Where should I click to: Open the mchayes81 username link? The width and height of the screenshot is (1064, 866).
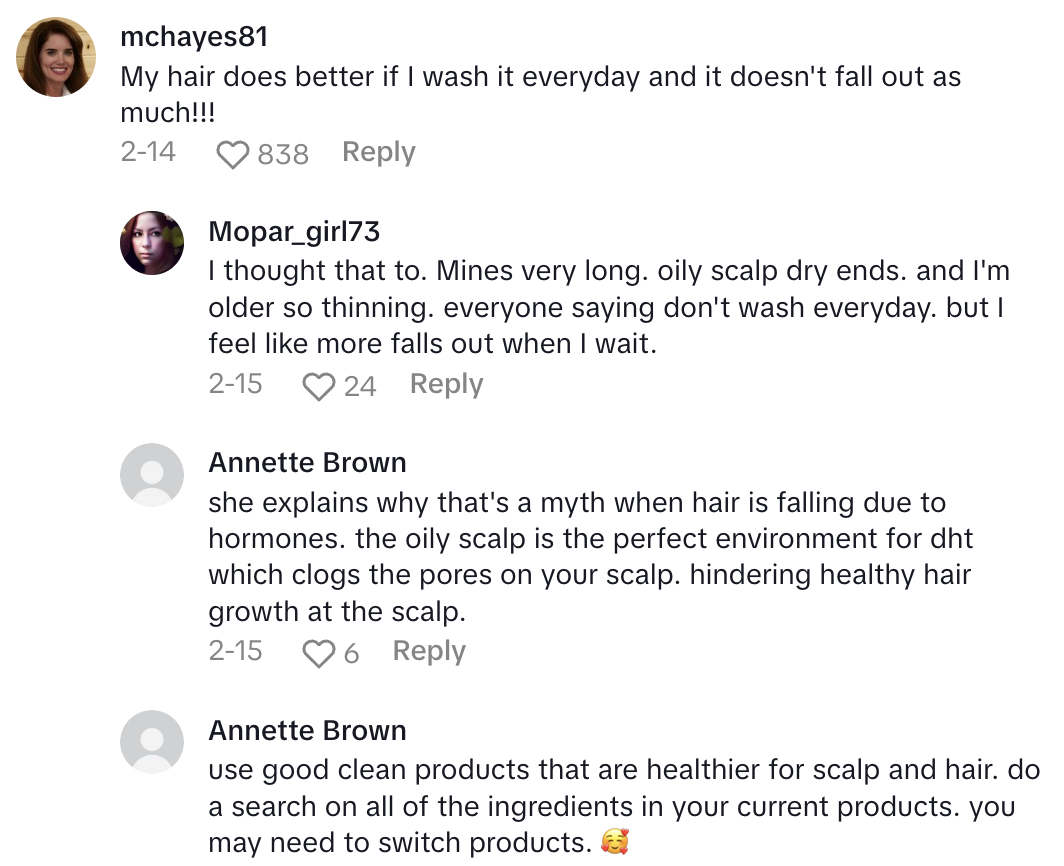(193, 37)
